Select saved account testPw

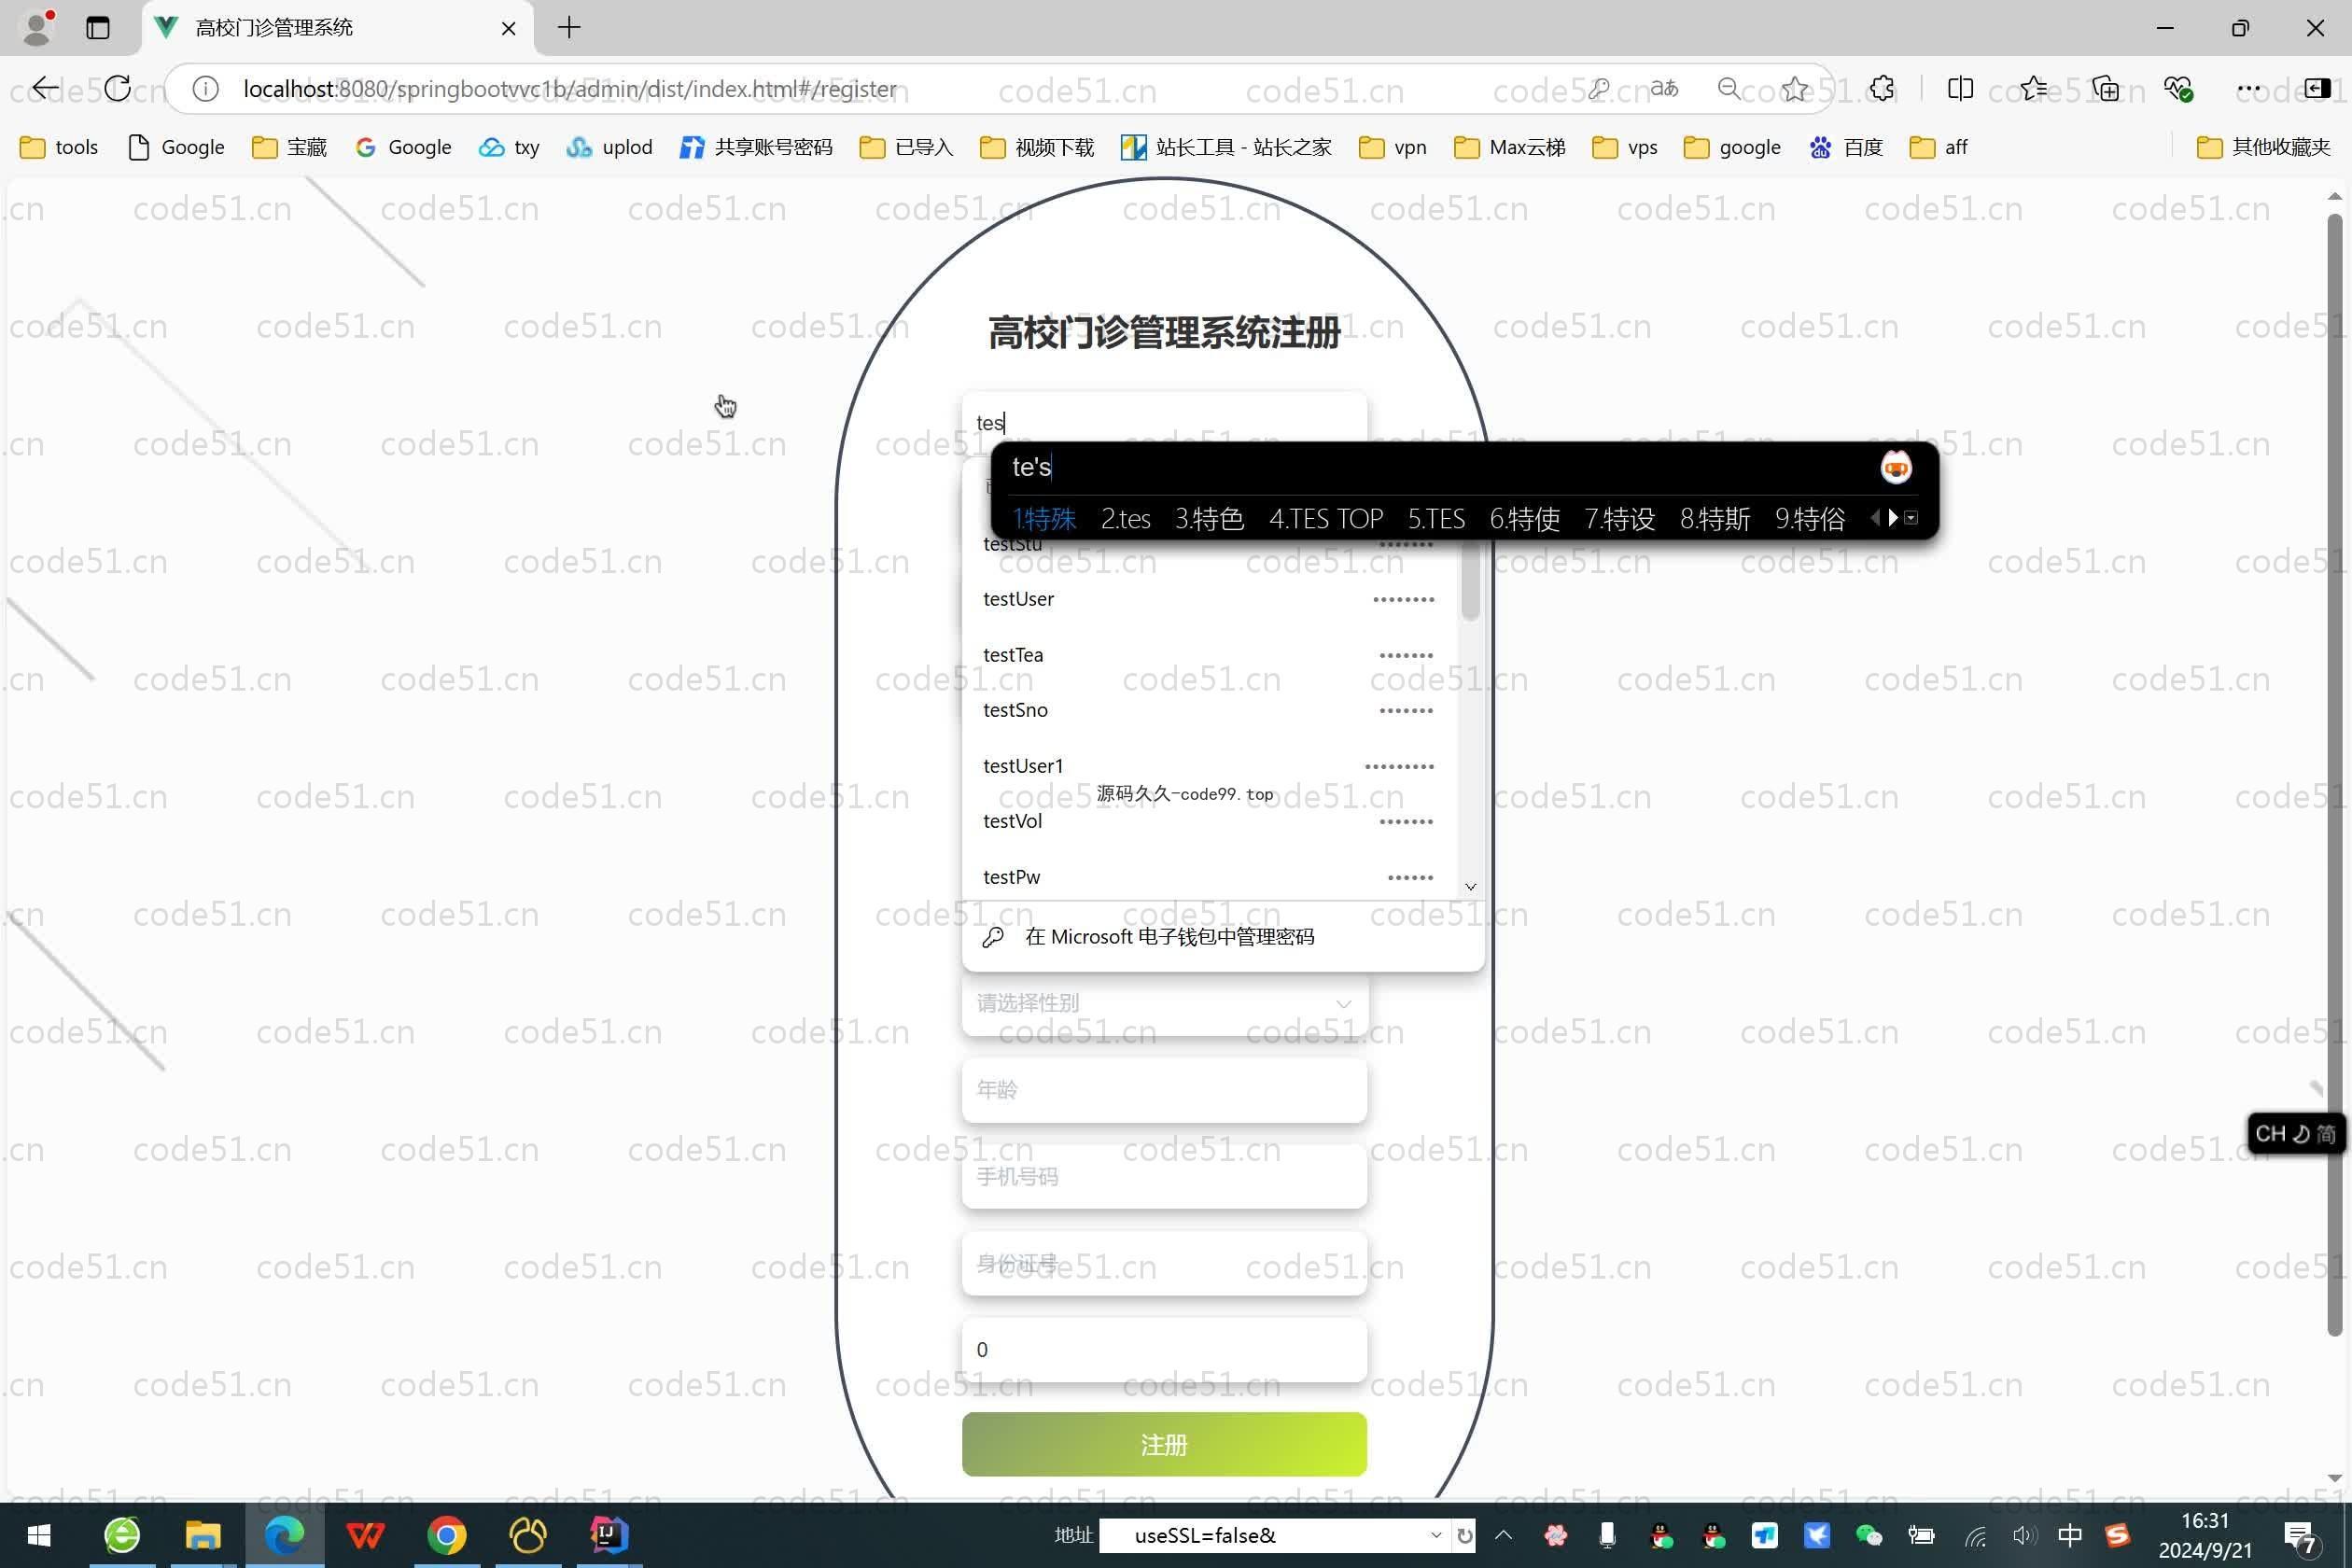1209,877
